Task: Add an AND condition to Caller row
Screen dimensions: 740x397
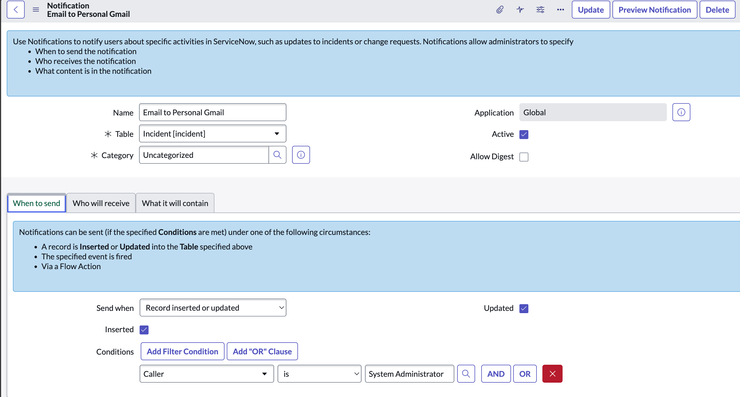Action: point(496,374)
